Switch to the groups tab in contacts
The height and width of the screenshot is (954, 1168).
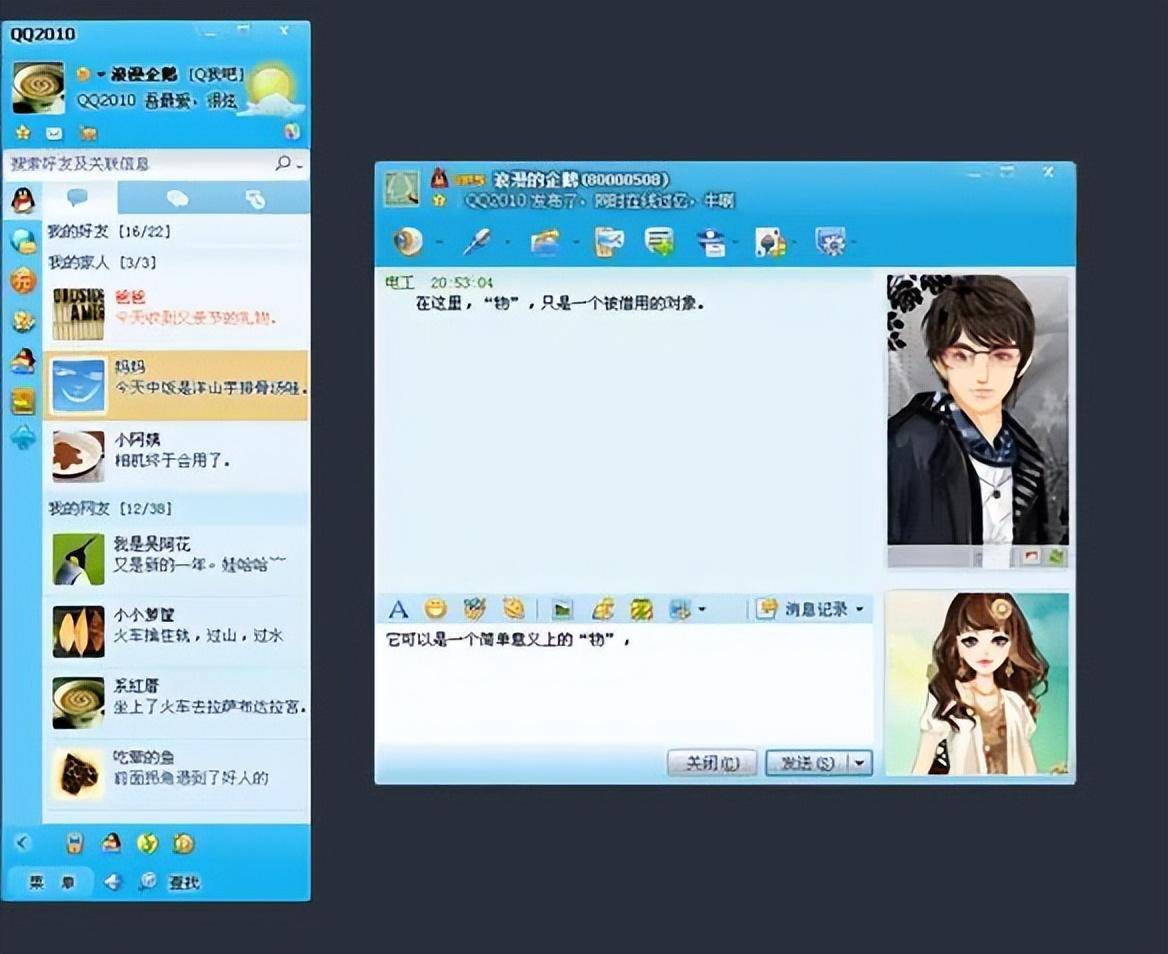click(x=177, y=199)
